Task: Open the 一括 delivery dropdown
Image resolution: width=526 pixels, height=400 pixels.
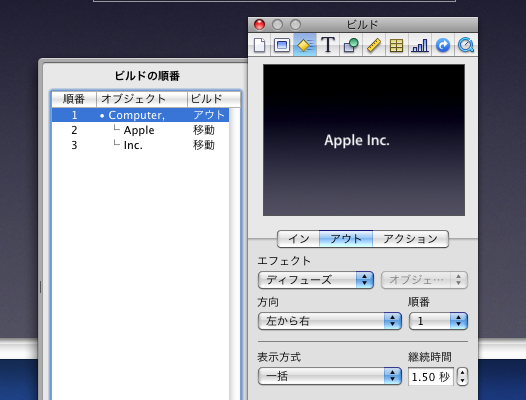Action: [329, 376]
